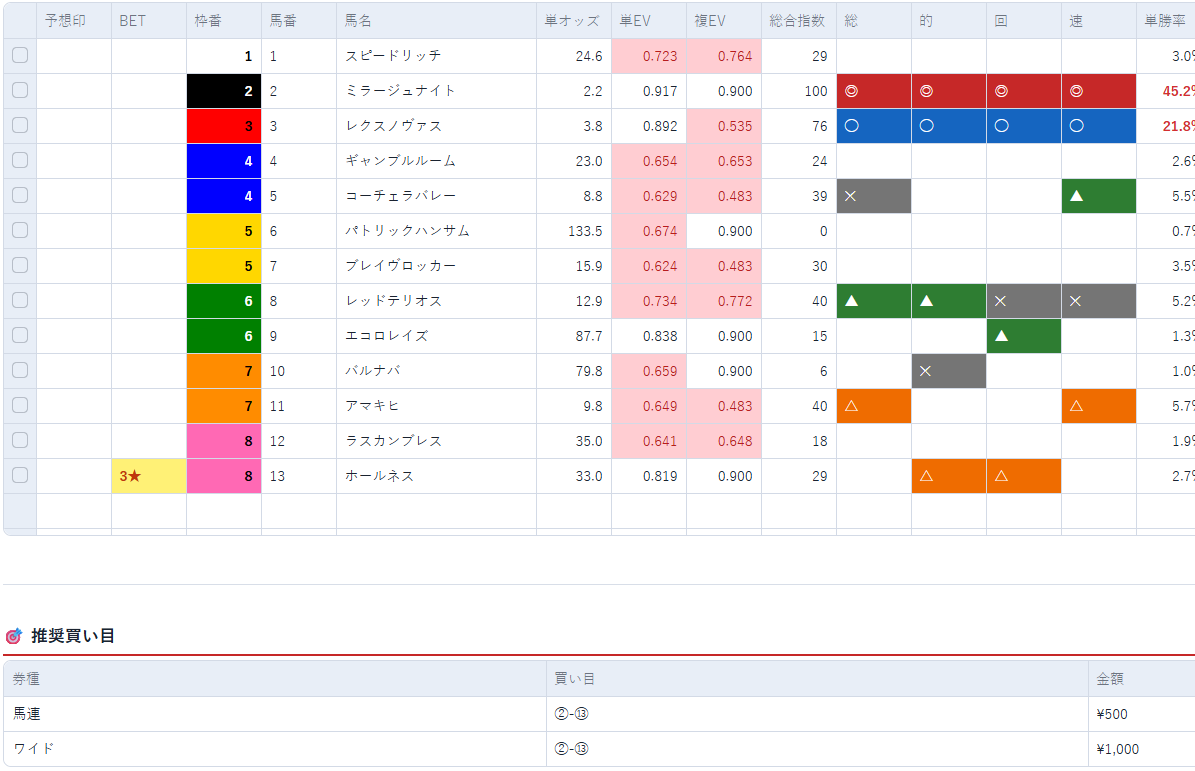The height and width of the screenshot is (771, 1195).
Task: Tick the checkbox for レッドテリオス row
Action: coord(20,300)
